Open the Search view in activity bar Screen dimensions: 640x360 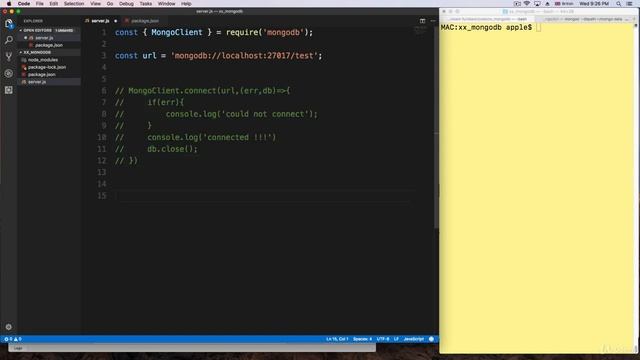9,40
